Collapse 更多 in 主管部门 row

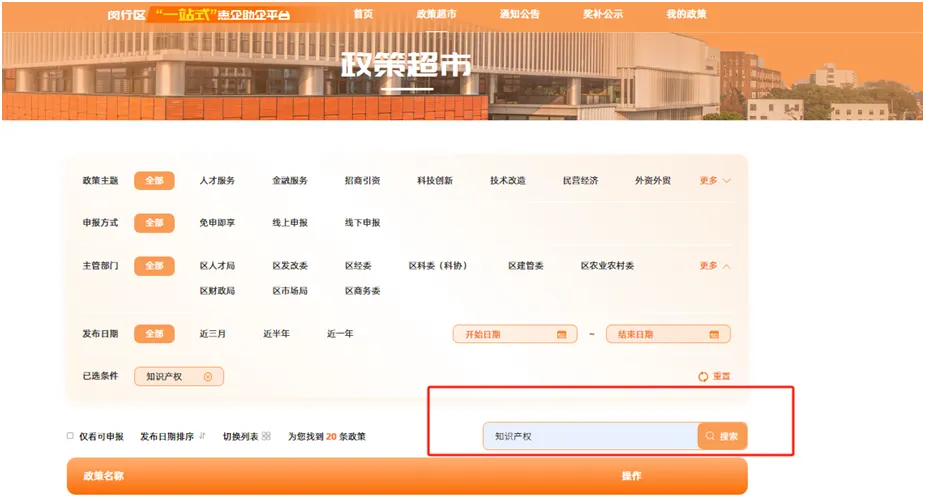[x=715, y=266]
